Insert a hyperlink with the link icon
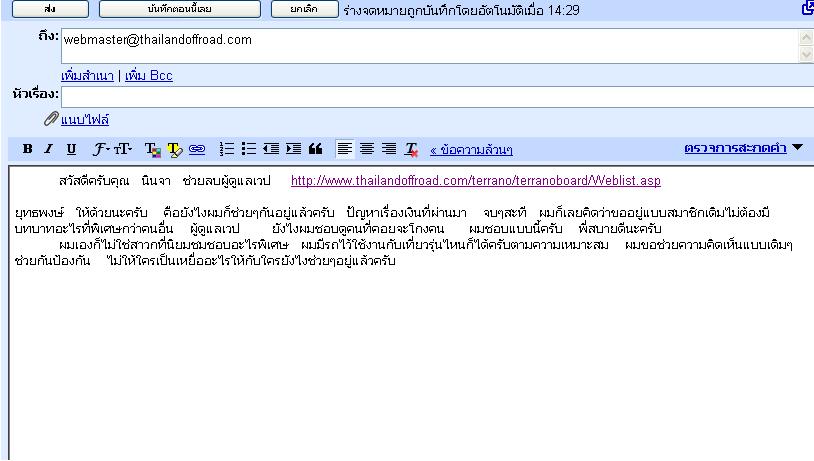 [x=197, y=150]
